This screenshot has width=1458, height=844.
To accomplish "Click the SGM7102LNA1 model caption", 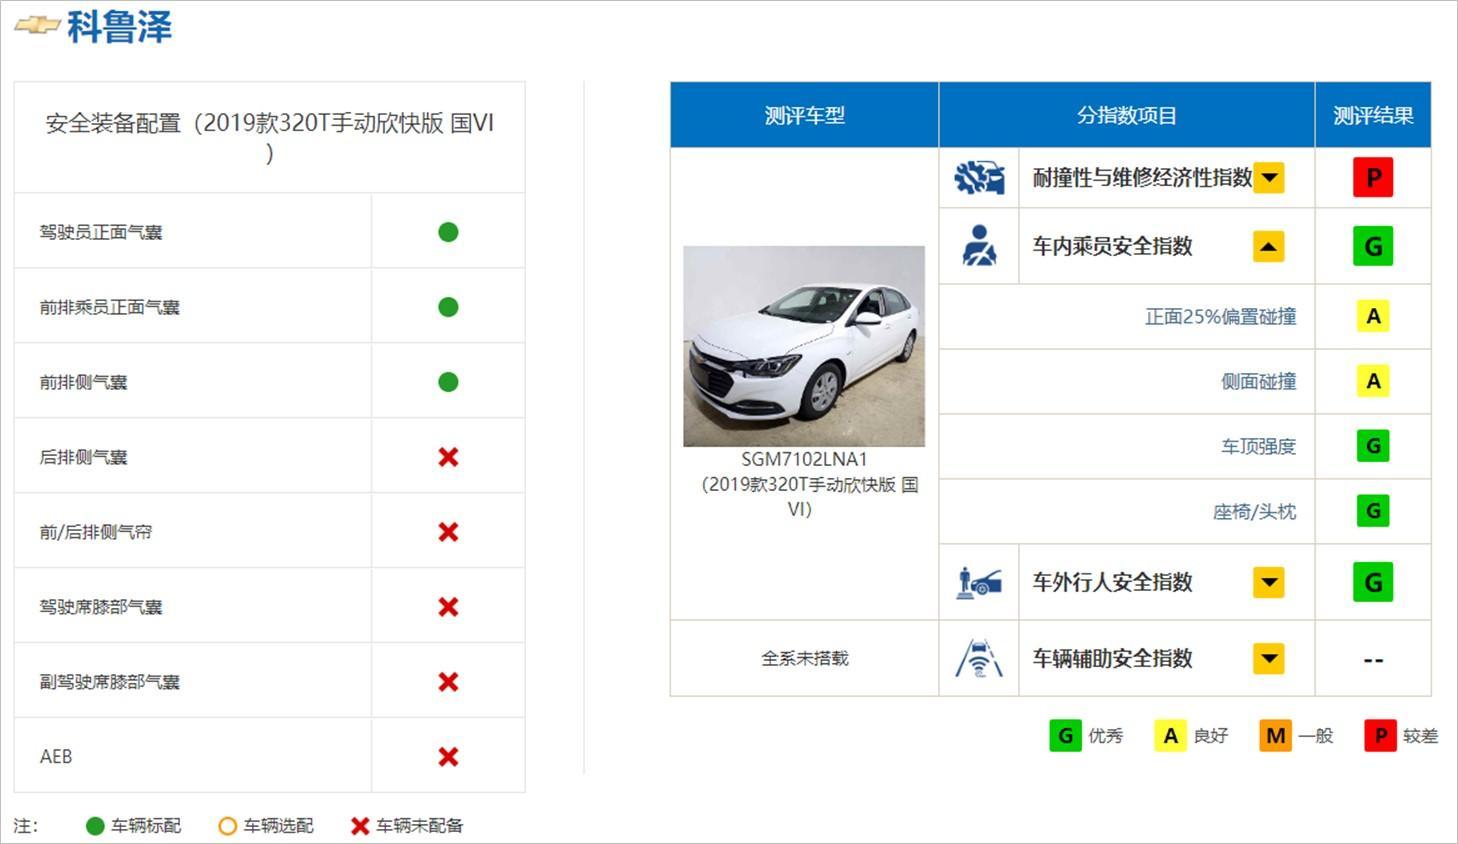I will coord(804,459).
